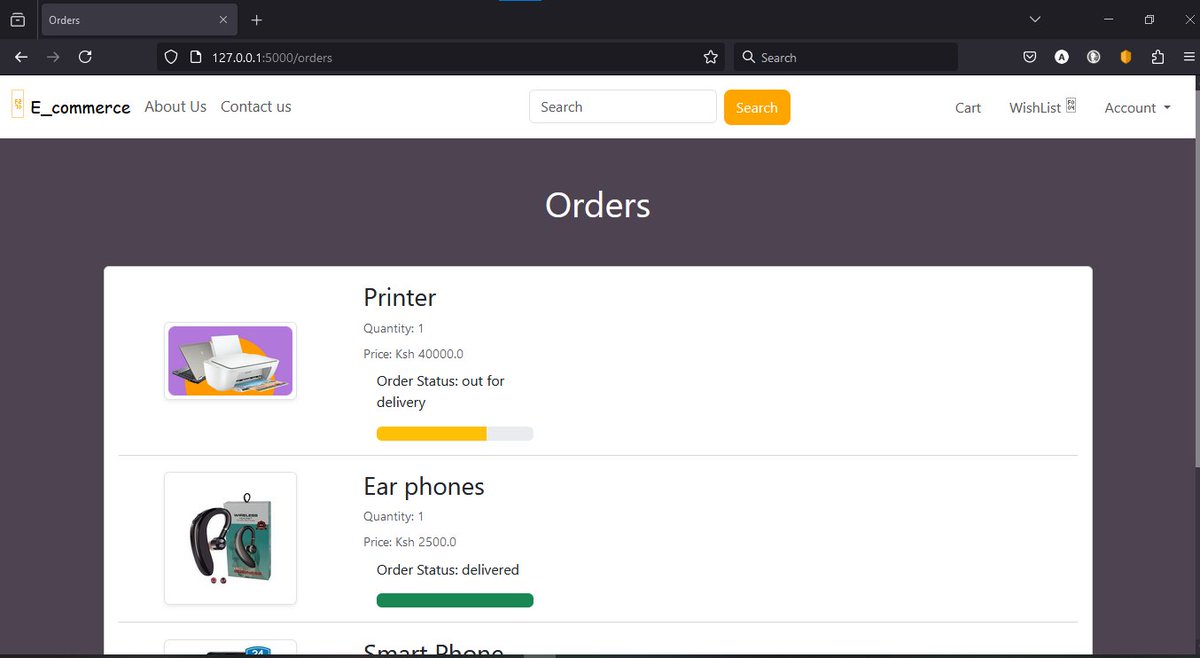Open Firefox recent browsing list icon
The width and height of the screenshot is (1200, 658).
pos(17,20)
